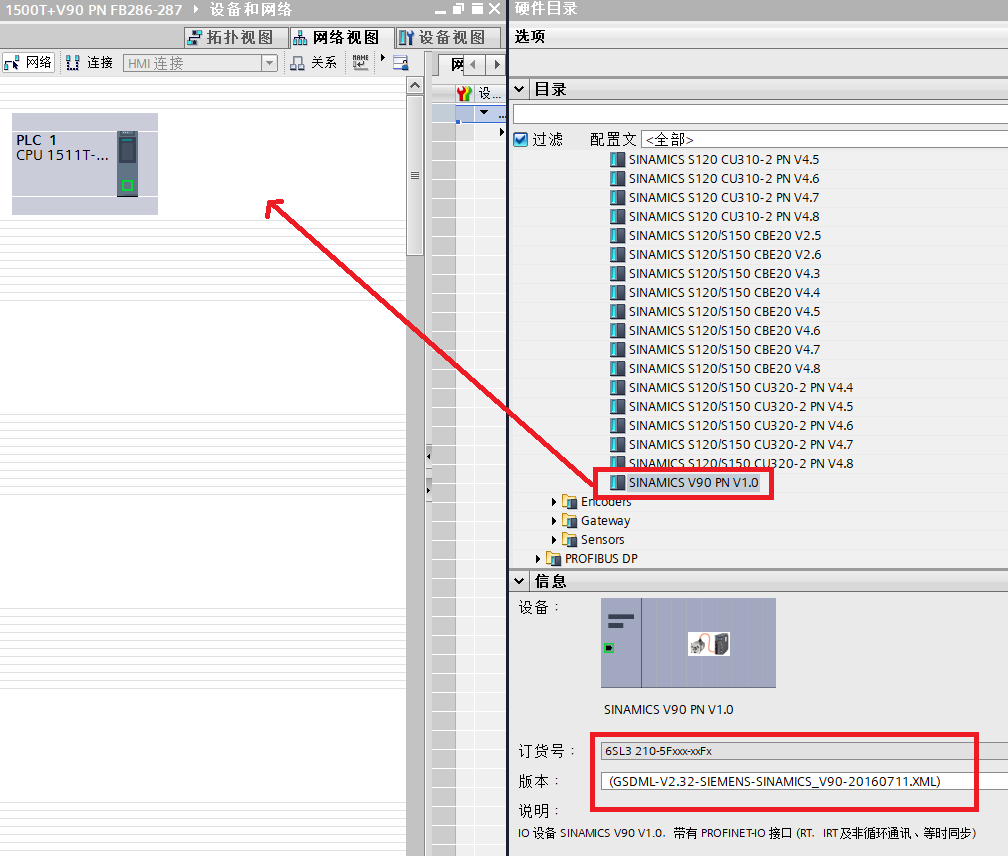Open the HMI 连接 connection type dropdown
Screen dimensions: 1008x857
(269, 63)
